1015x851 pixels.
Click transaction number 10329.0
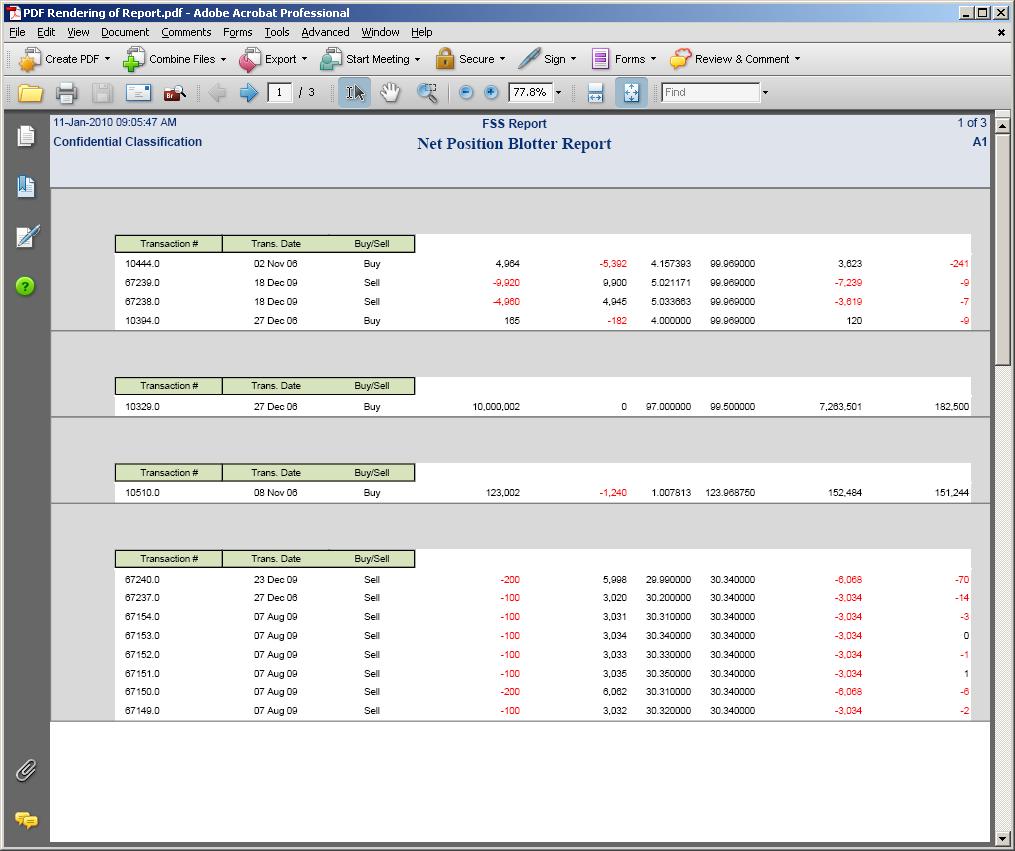tap(142, 407)
